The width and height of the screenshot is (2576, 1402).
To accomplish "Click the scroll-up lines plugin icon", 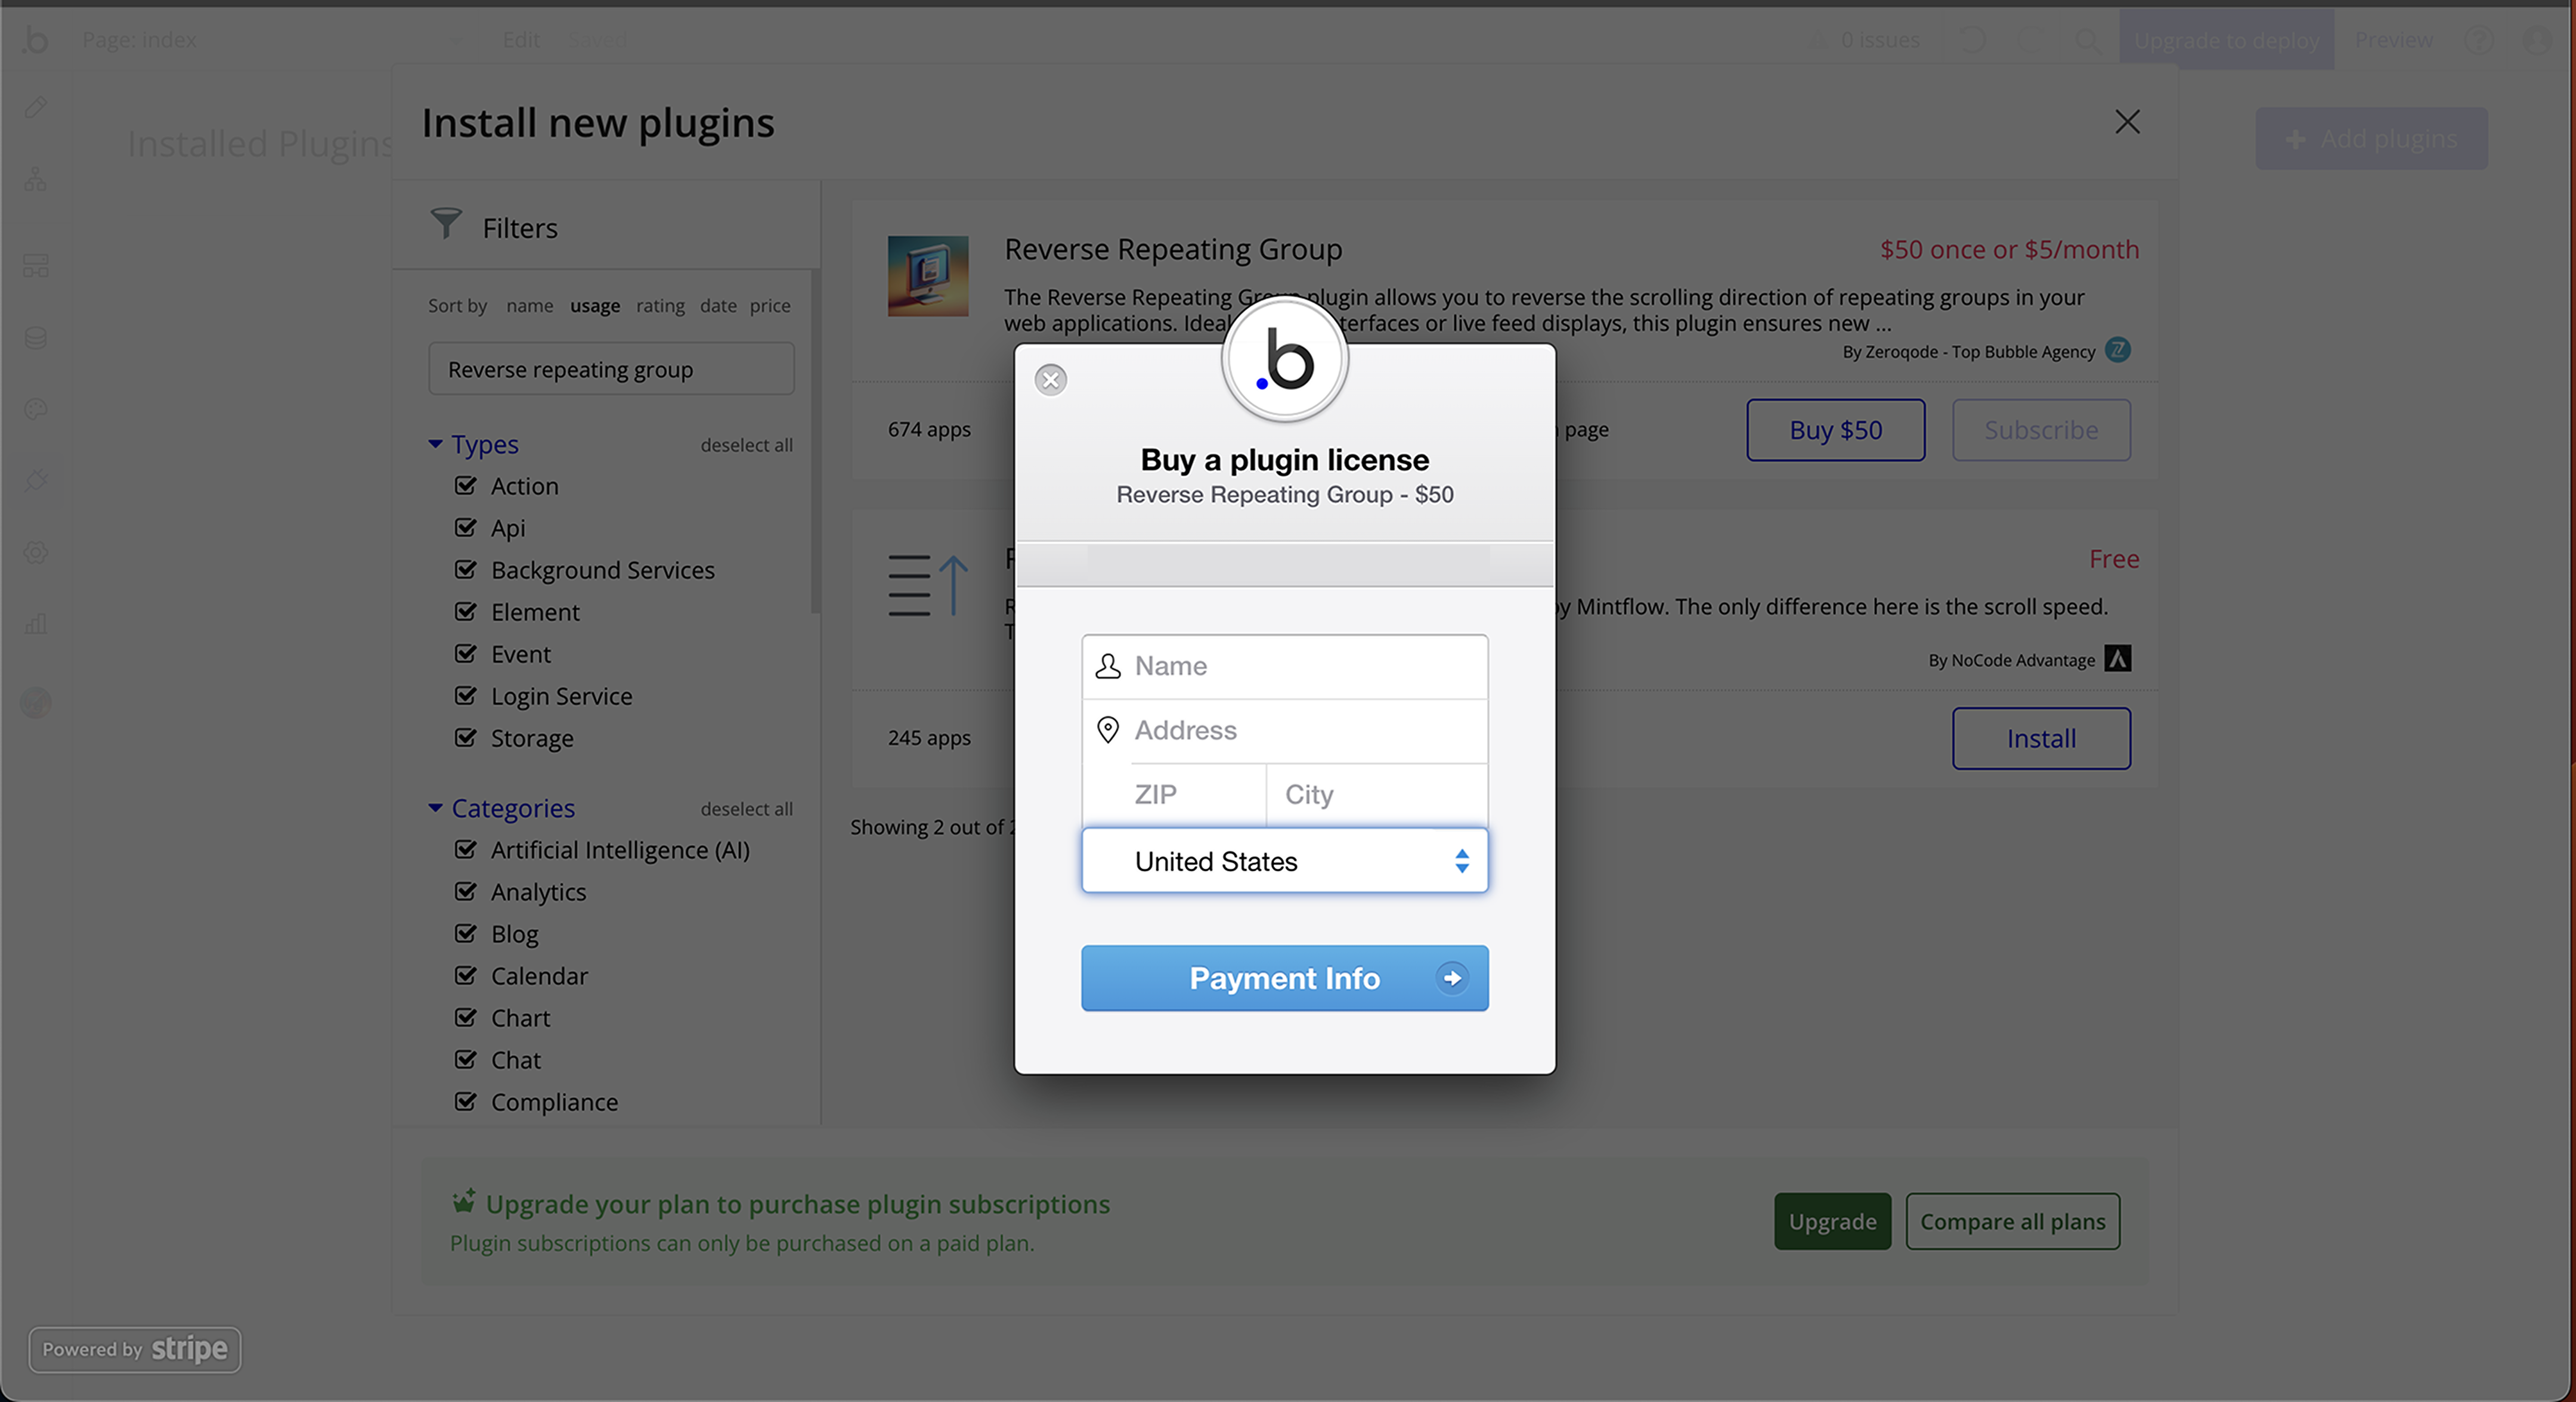I will click(x=927, y=585).
